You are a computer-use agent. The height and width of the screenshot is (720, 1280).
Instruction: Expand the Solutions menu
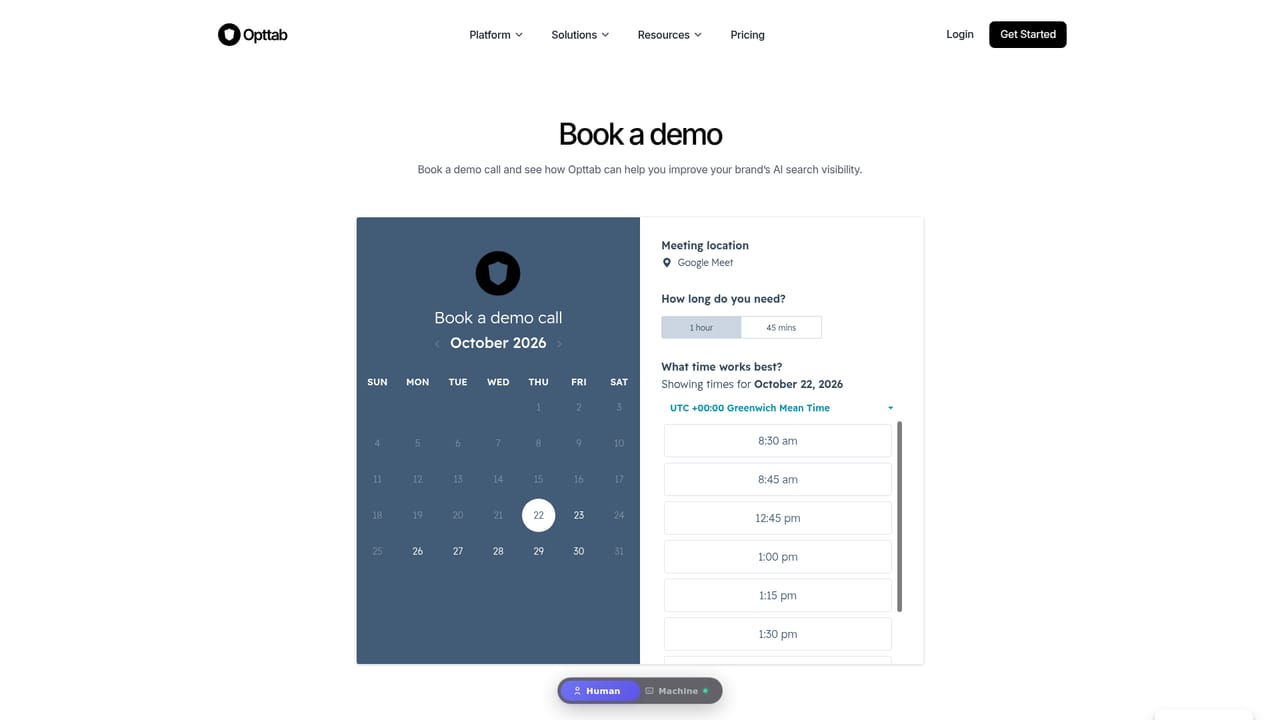click(x=580, y=35)
